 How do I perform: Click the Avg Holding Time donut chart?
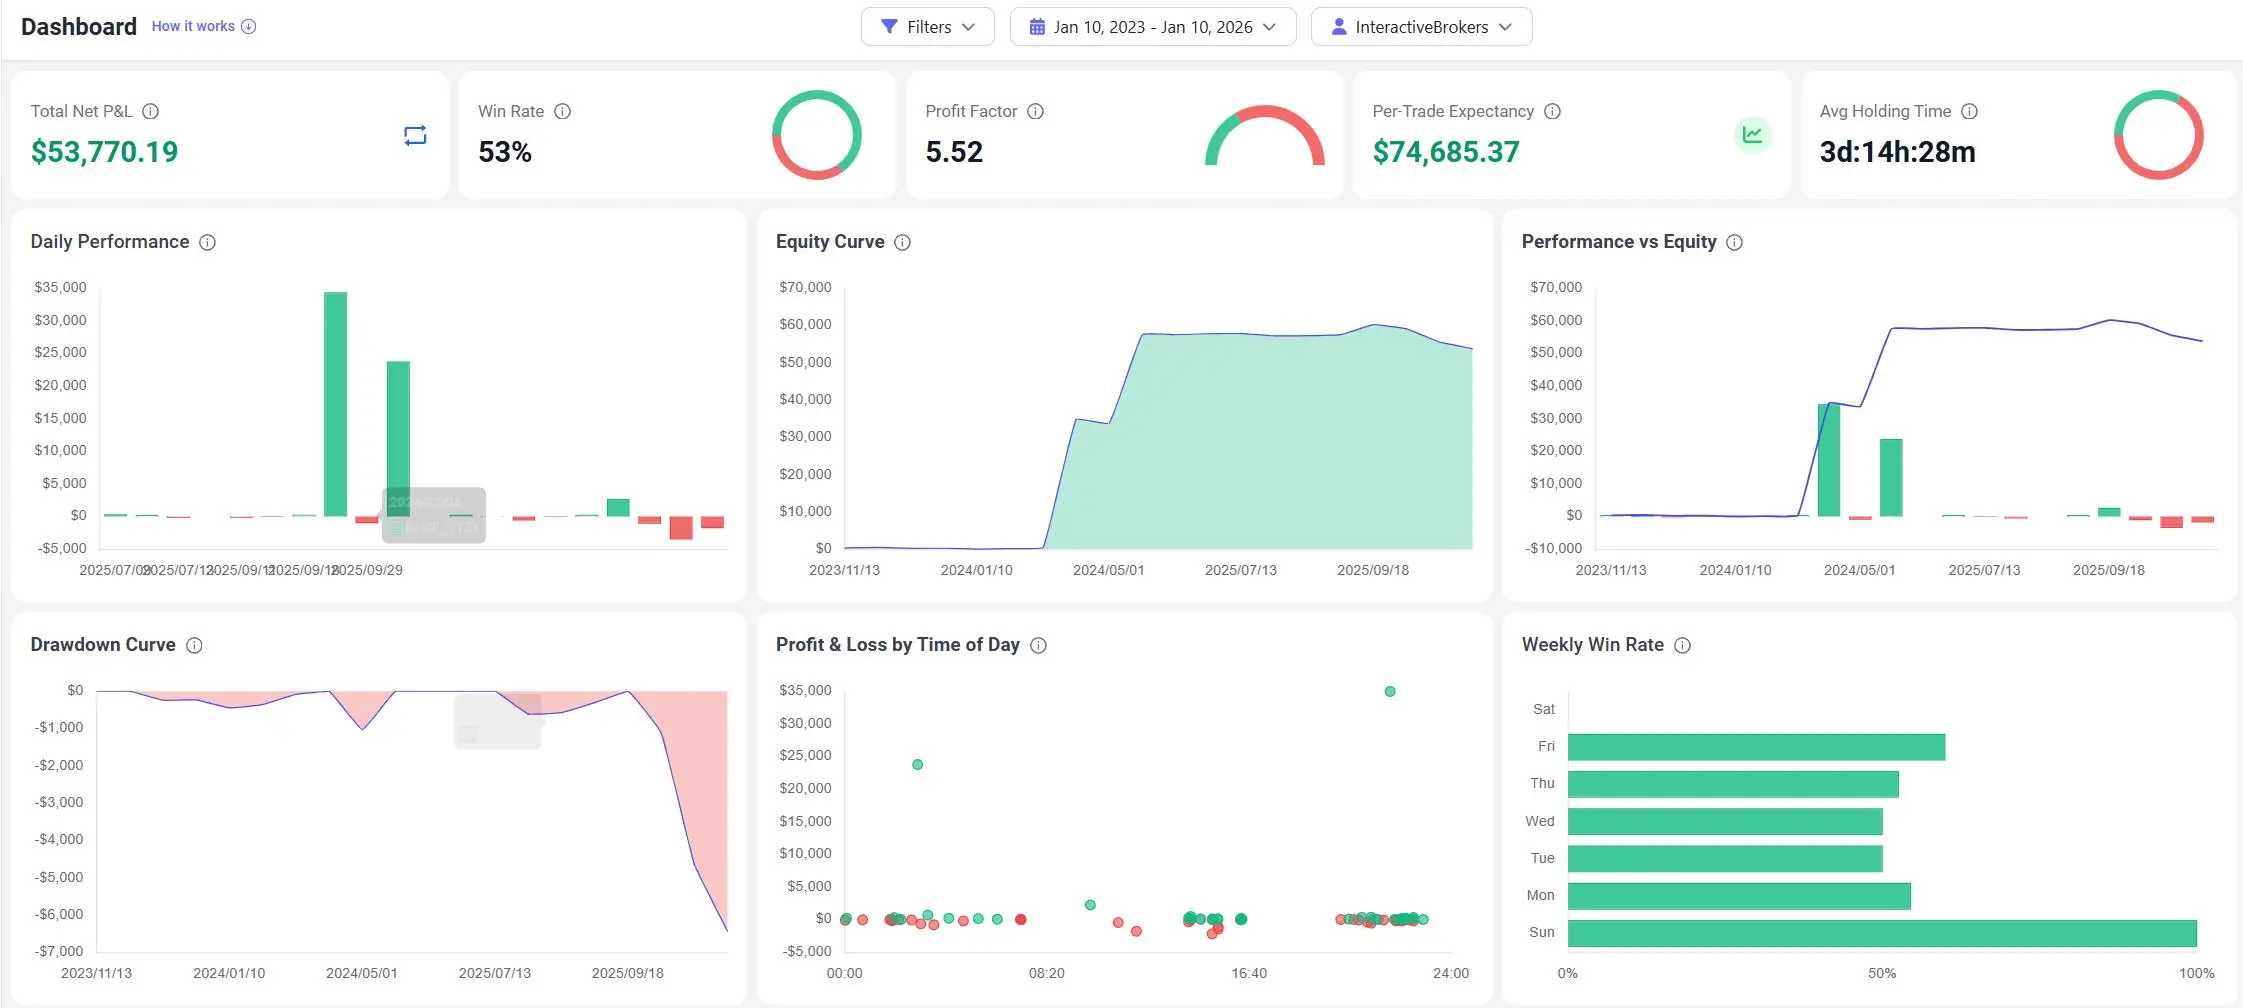2158,134
